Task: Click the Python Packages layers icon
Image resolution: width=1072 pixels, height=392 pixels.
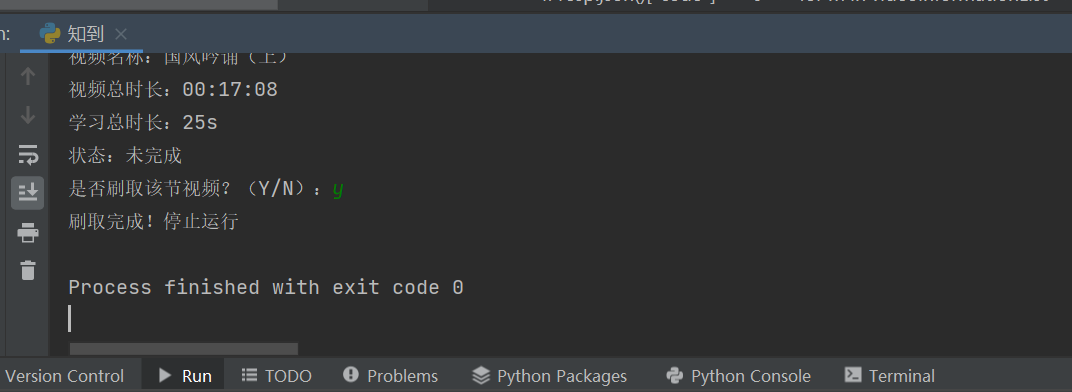Action: [x=481, y=375]
